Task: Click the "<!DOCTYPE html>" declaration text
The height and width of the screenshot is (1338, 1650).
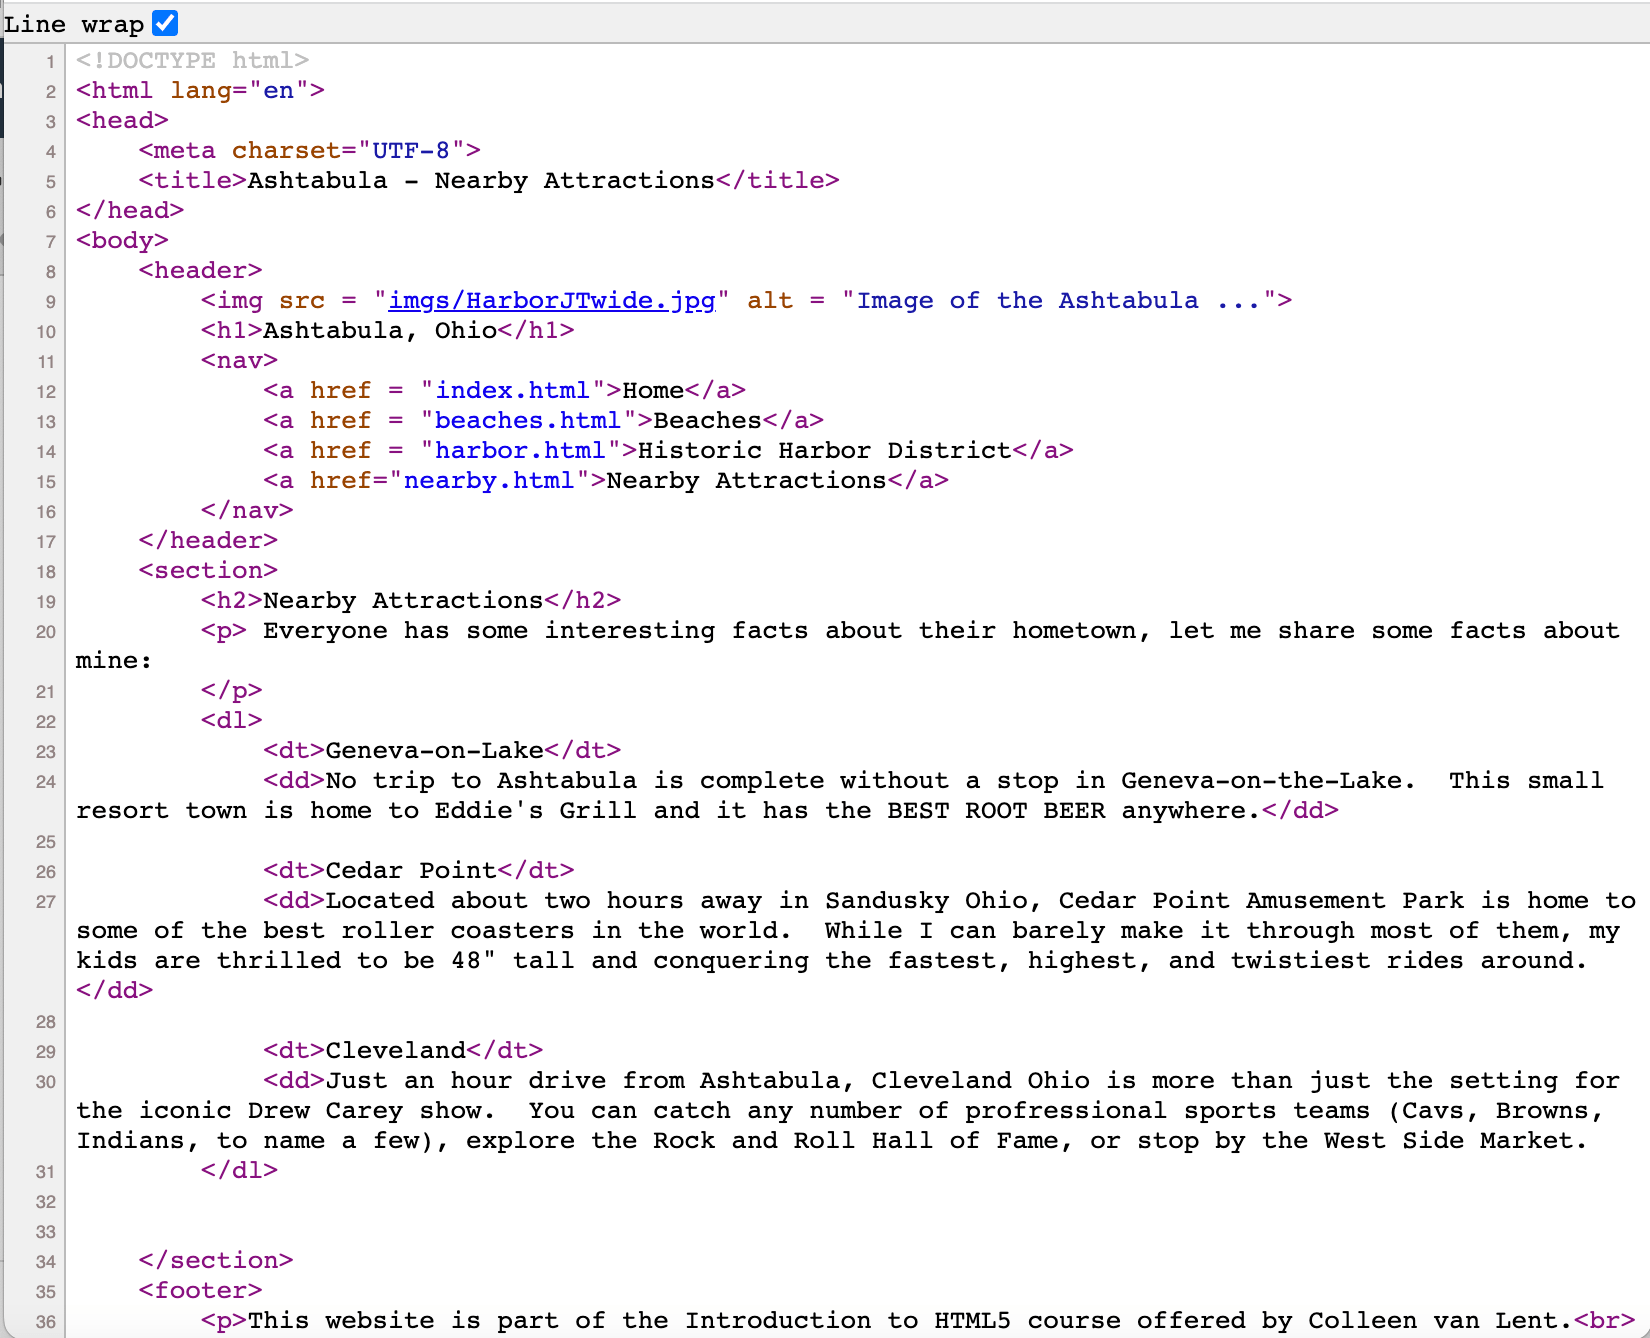Action: (x=193, y=60)
